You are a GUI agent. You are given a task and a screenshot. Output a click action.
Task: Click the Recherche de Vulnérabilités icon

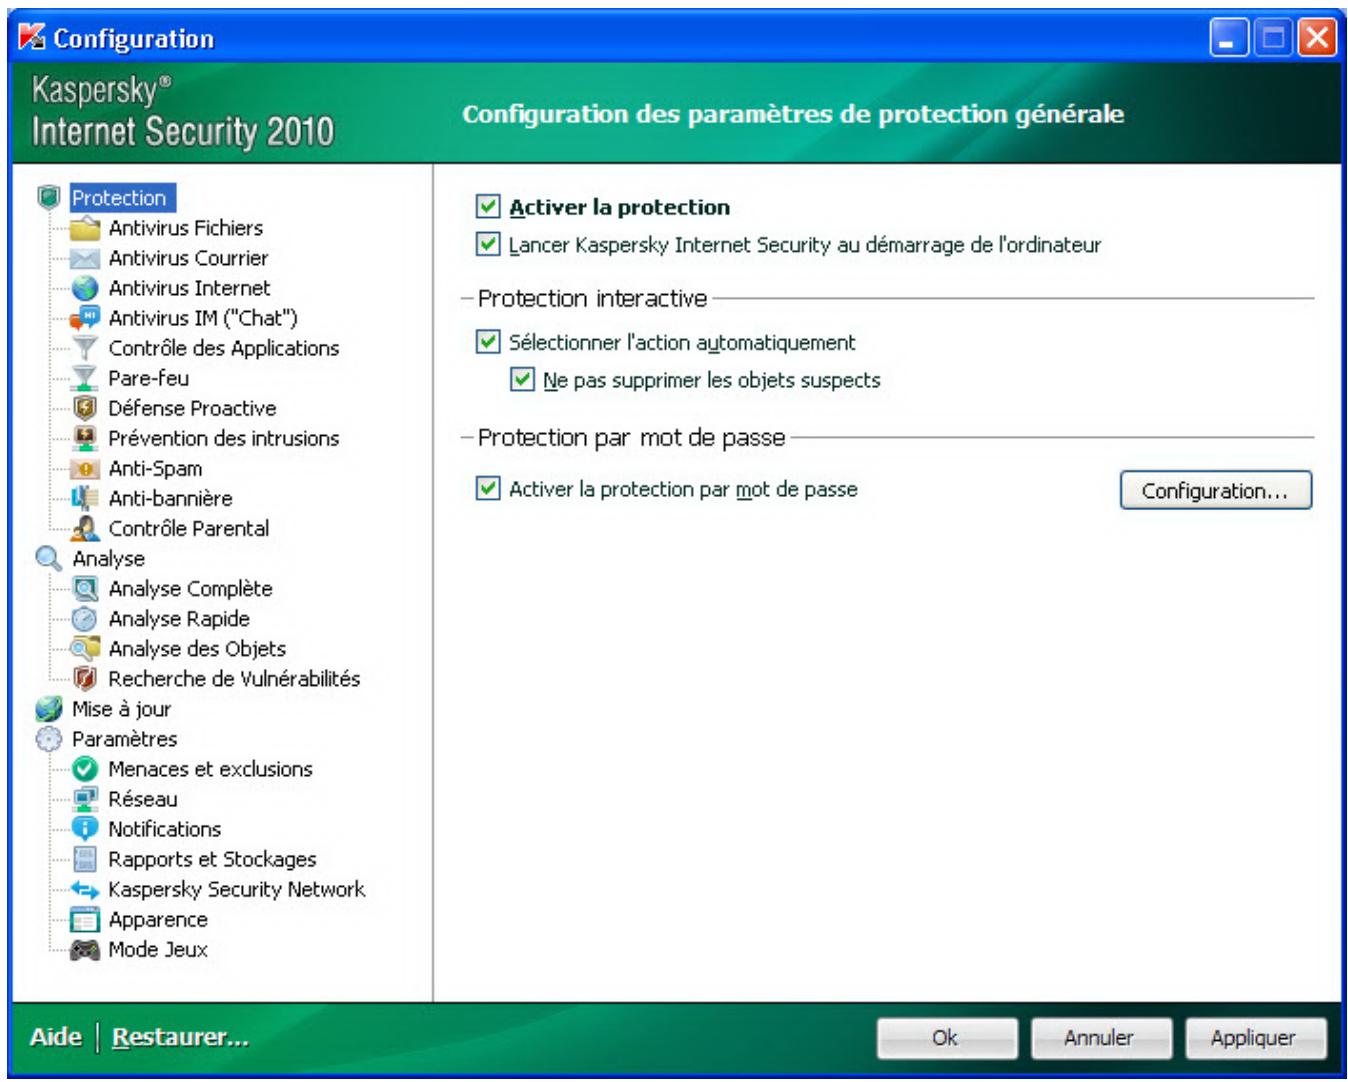[x=85, y=679]
